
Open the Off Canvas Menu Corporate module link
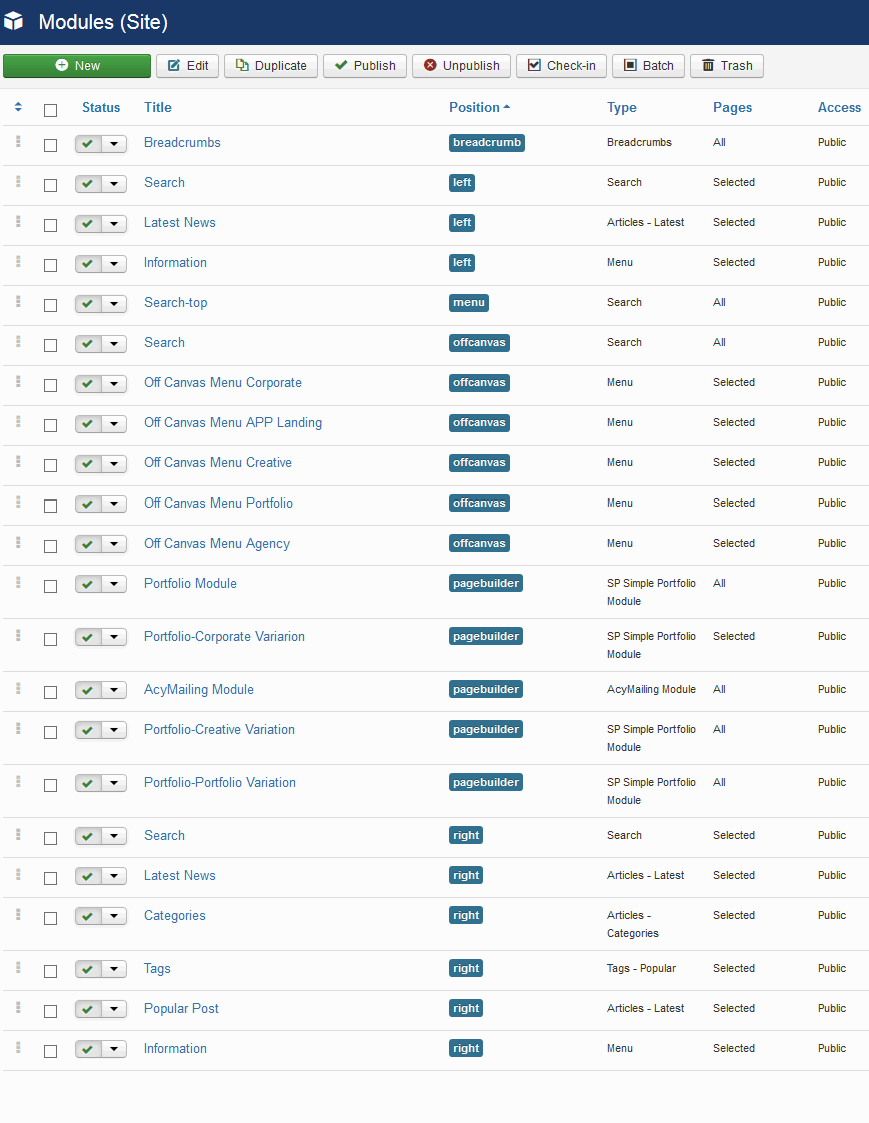point(222,382)
